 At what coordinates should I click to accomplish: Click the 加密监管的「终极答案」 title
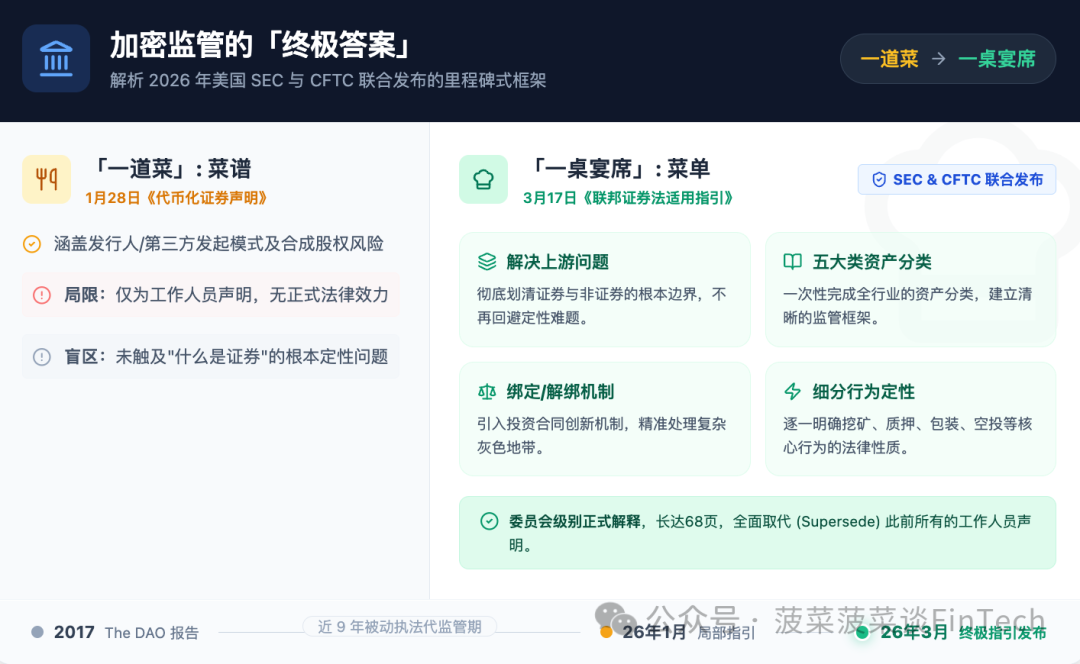point(262,46)
